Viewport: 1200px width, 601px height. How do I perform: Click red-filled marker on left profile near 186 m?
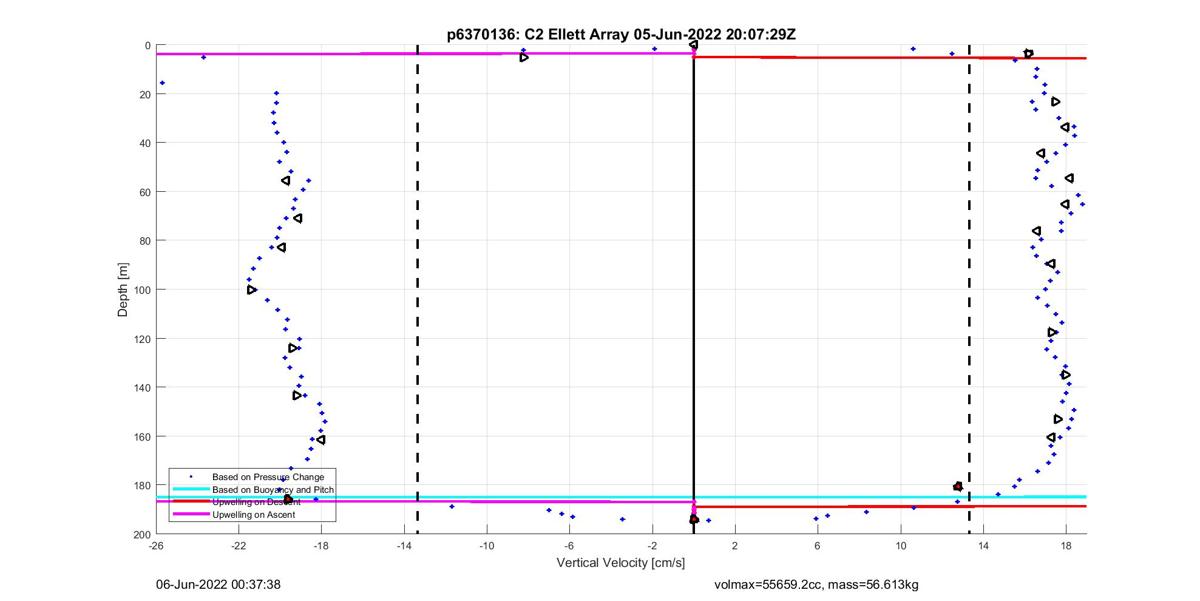pyautogui.click(x=288, y=499)
